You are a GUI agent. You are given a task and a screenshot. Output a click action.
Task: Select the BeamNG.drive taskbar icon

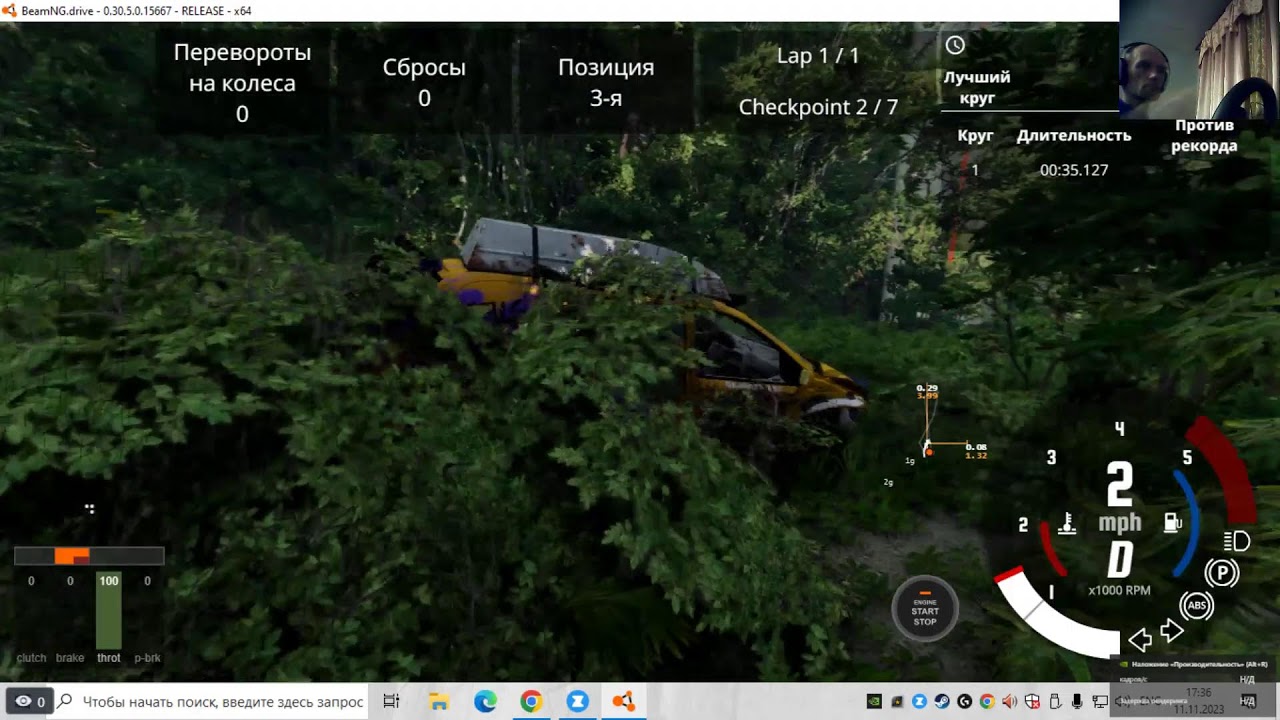(623, 702)
